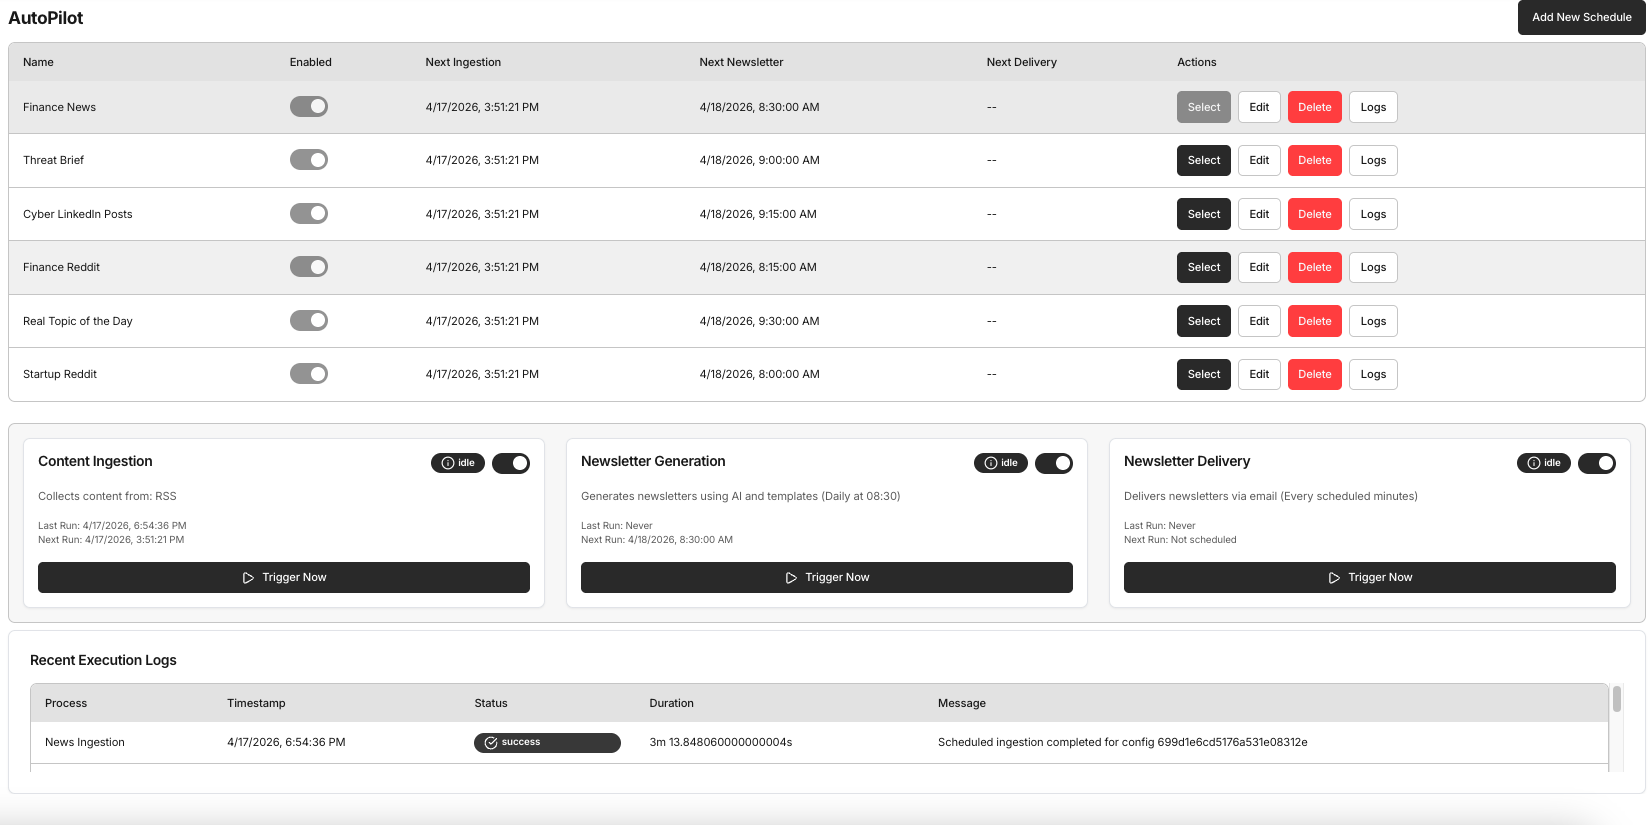This screenshot has height=825, width=1651.
Task: Click Add New Schedule button
Action: point(1582,17)
